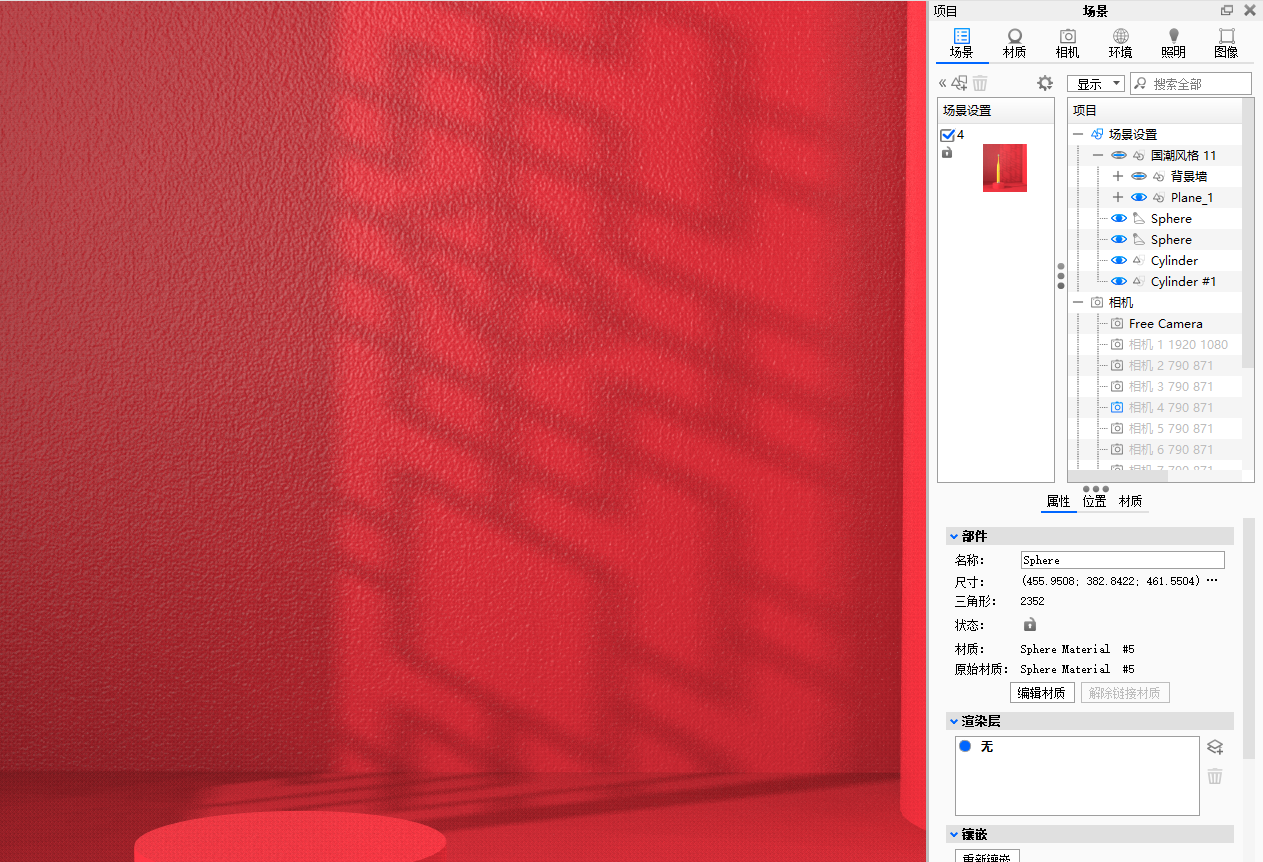Screen dimensions: 1263x862
Task: Click the camera icon beside Free Camera
Action: (x=1117, y=324)
